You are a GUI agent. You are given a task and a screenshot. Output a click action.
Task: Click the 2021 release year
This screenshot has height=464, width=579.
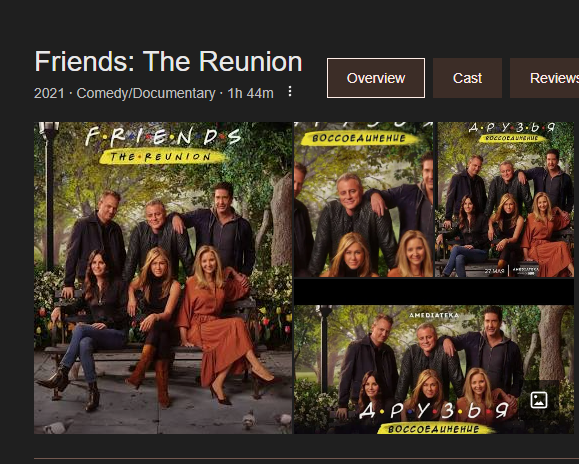click(49, 93)
